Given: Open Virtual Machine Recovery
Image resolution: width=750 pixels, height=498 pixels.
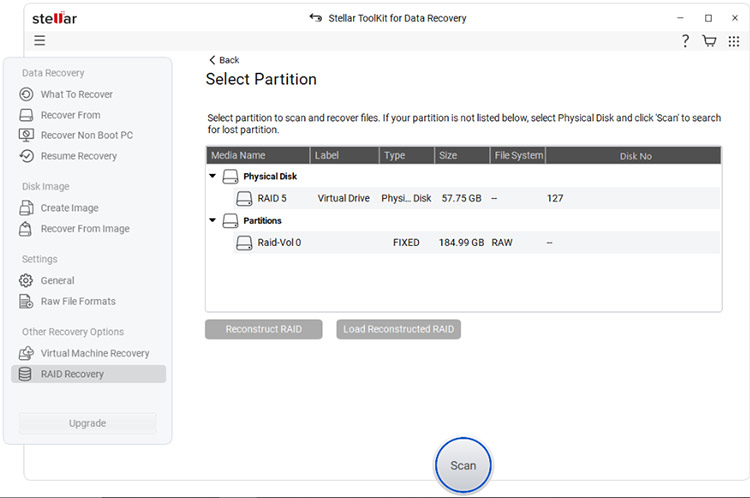Looking at the screenshot, I should coord(94,353).
